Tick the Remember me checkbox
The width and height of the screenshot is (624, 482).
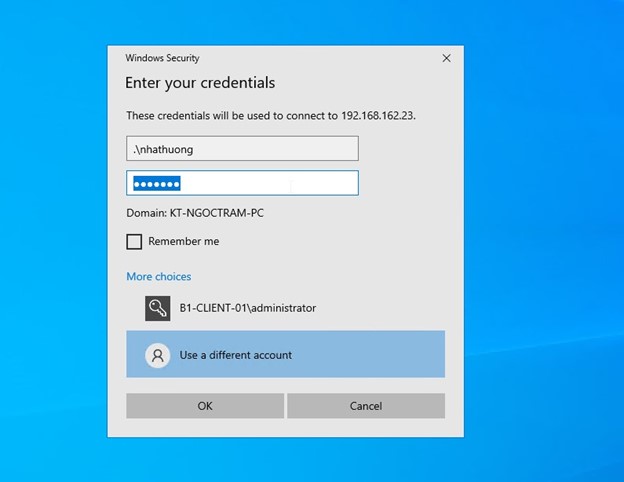coord(134,242)
